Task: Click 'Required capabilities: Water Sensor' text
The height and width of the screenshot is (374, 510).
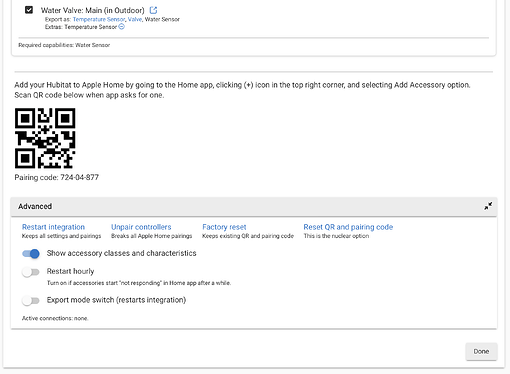Action: tap(64, 45)
